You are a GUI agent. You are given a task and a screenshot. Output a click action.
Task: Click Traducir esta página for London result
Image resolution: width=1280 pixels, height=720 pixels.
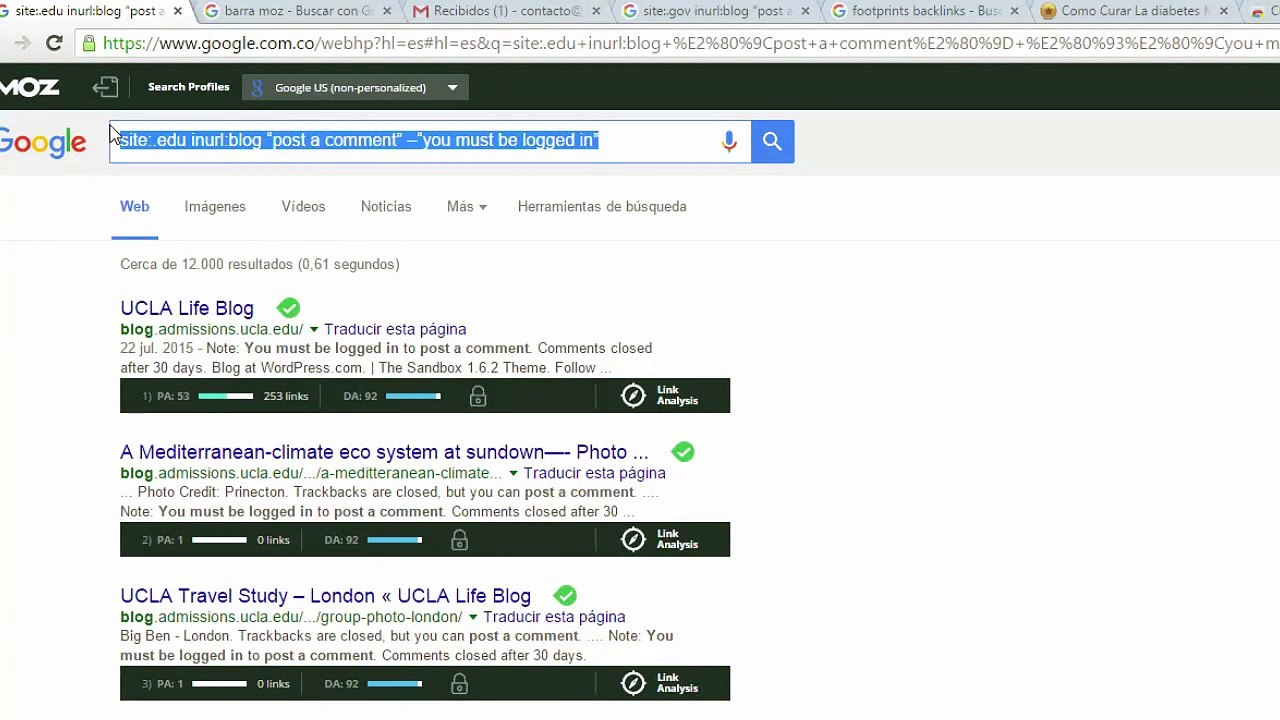point(554,617)
